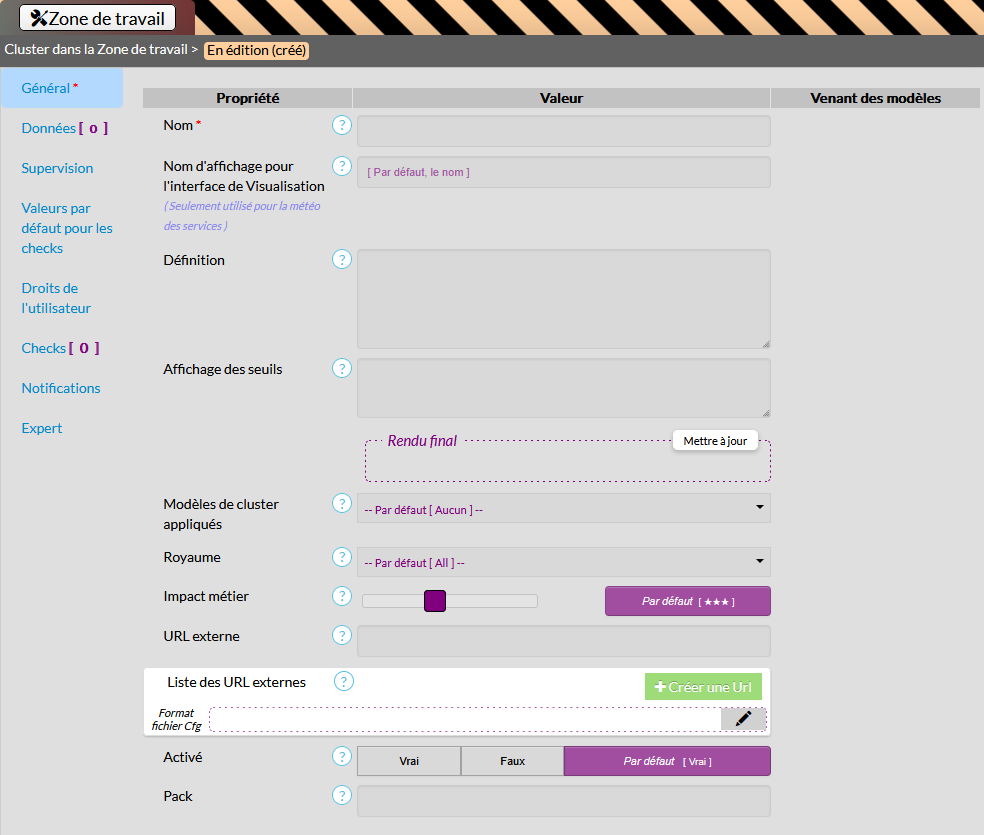Click the Impact métier slider handle
The width and height of the screenshot is (984, 835).
tap(434, 601)
